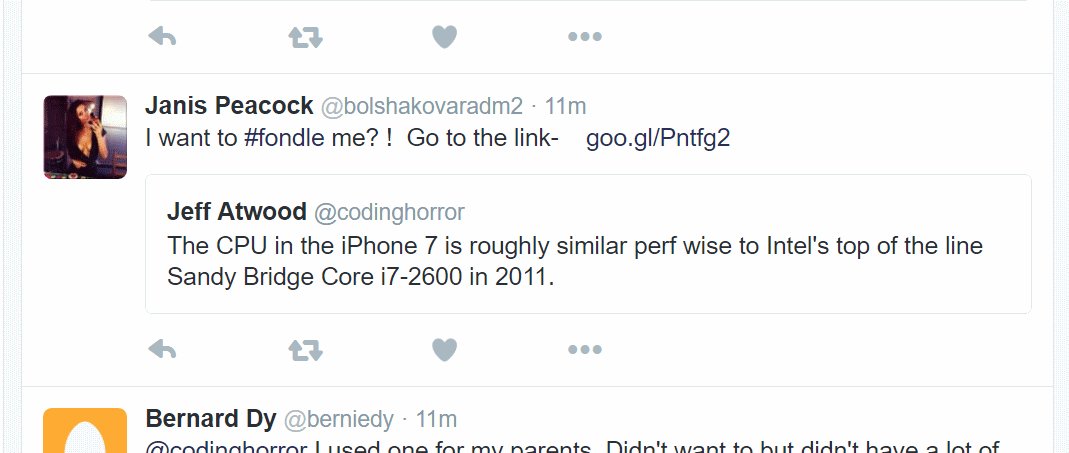Reply to the tweet above Janis Peacock's
1069x453 pixels.
162,37
